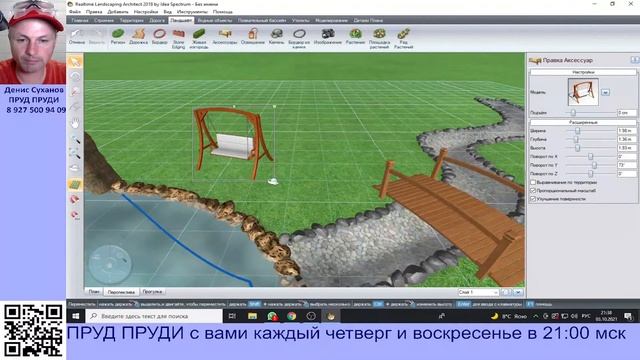Image resolution: width=640 pixels, height=360 pixels.
Task: Select the Edging (Бордюр) tool
Action: [159, 36]
